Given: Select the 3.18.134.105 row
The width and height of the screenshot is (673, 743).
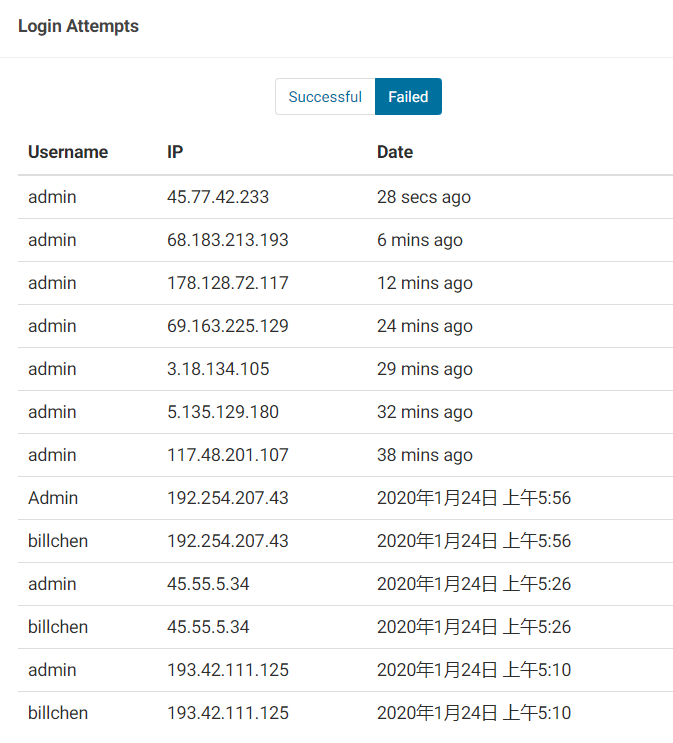Looking at the screenshot, I should pyautogui.click(x=346, y=369).
